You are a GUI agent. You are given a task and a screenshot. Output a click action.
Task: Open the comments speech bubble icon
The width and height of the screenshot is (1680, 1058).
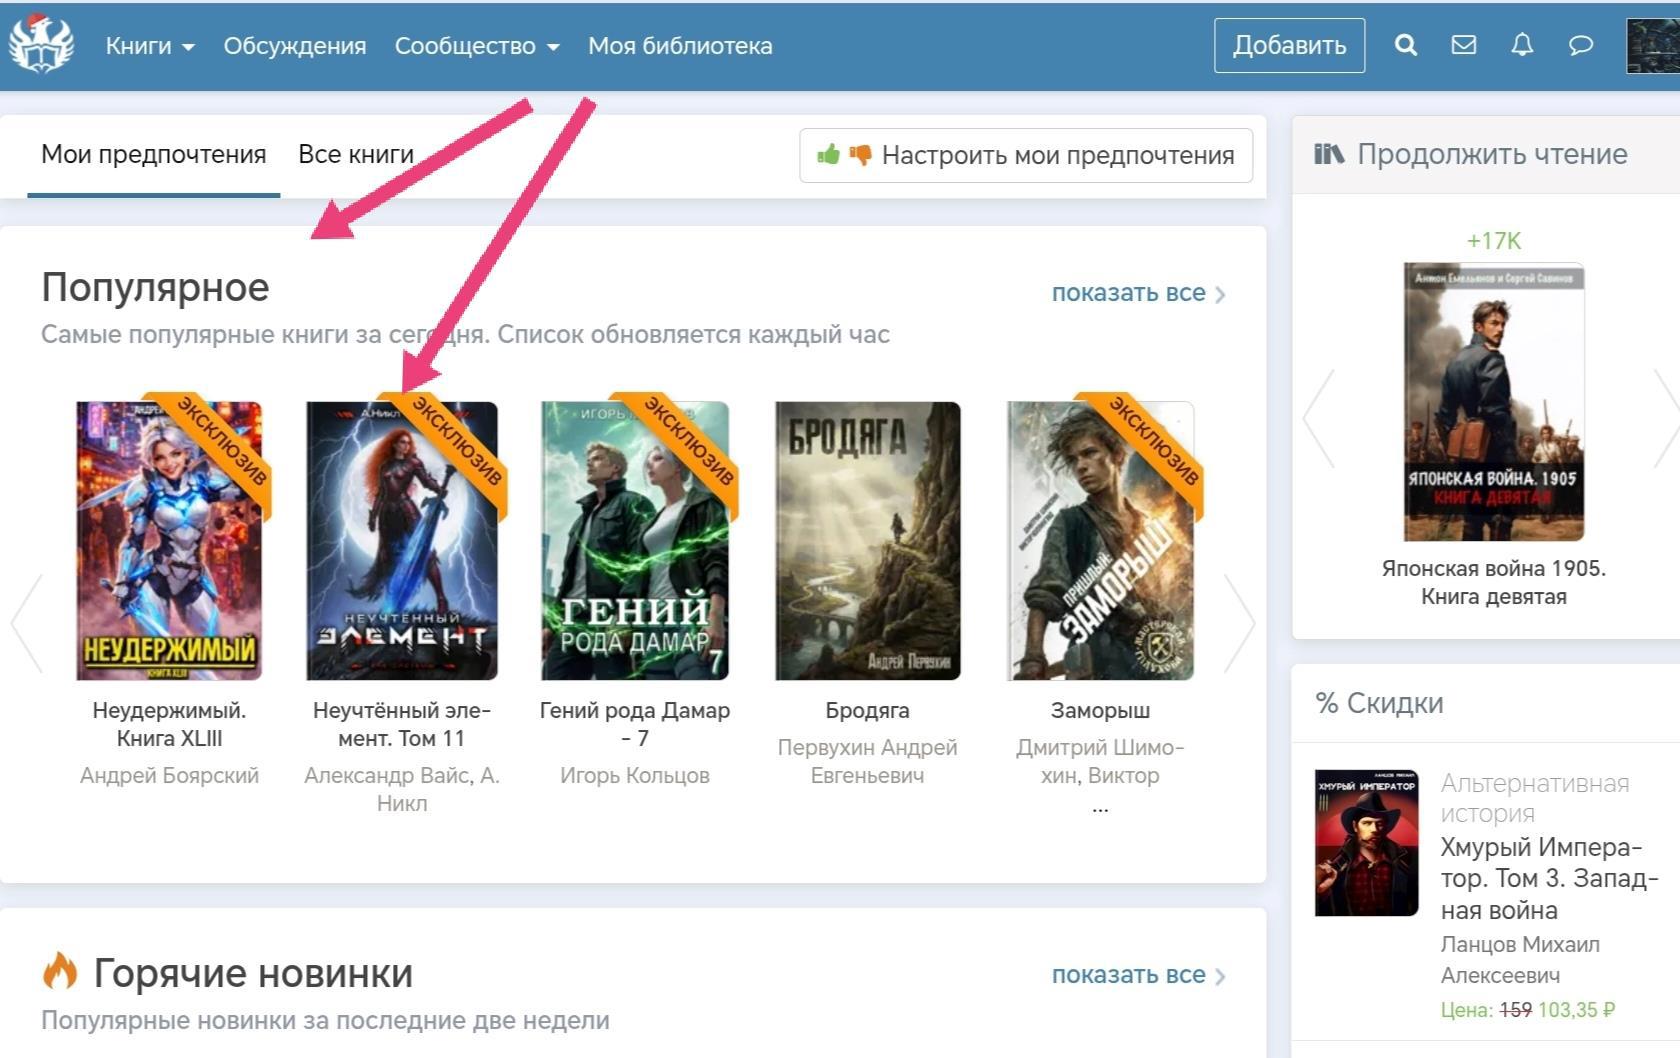pyautogui.click(x=1581, y=45)
